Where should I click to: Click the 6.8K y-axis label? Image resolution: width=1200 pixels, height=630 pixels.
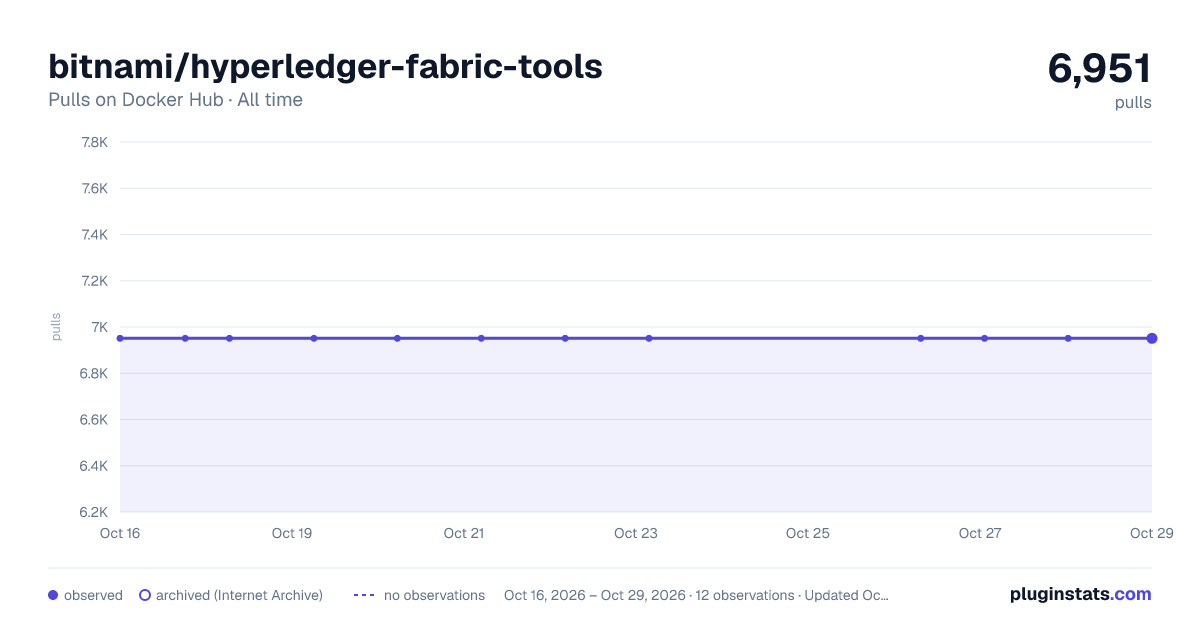pos(94,373)
